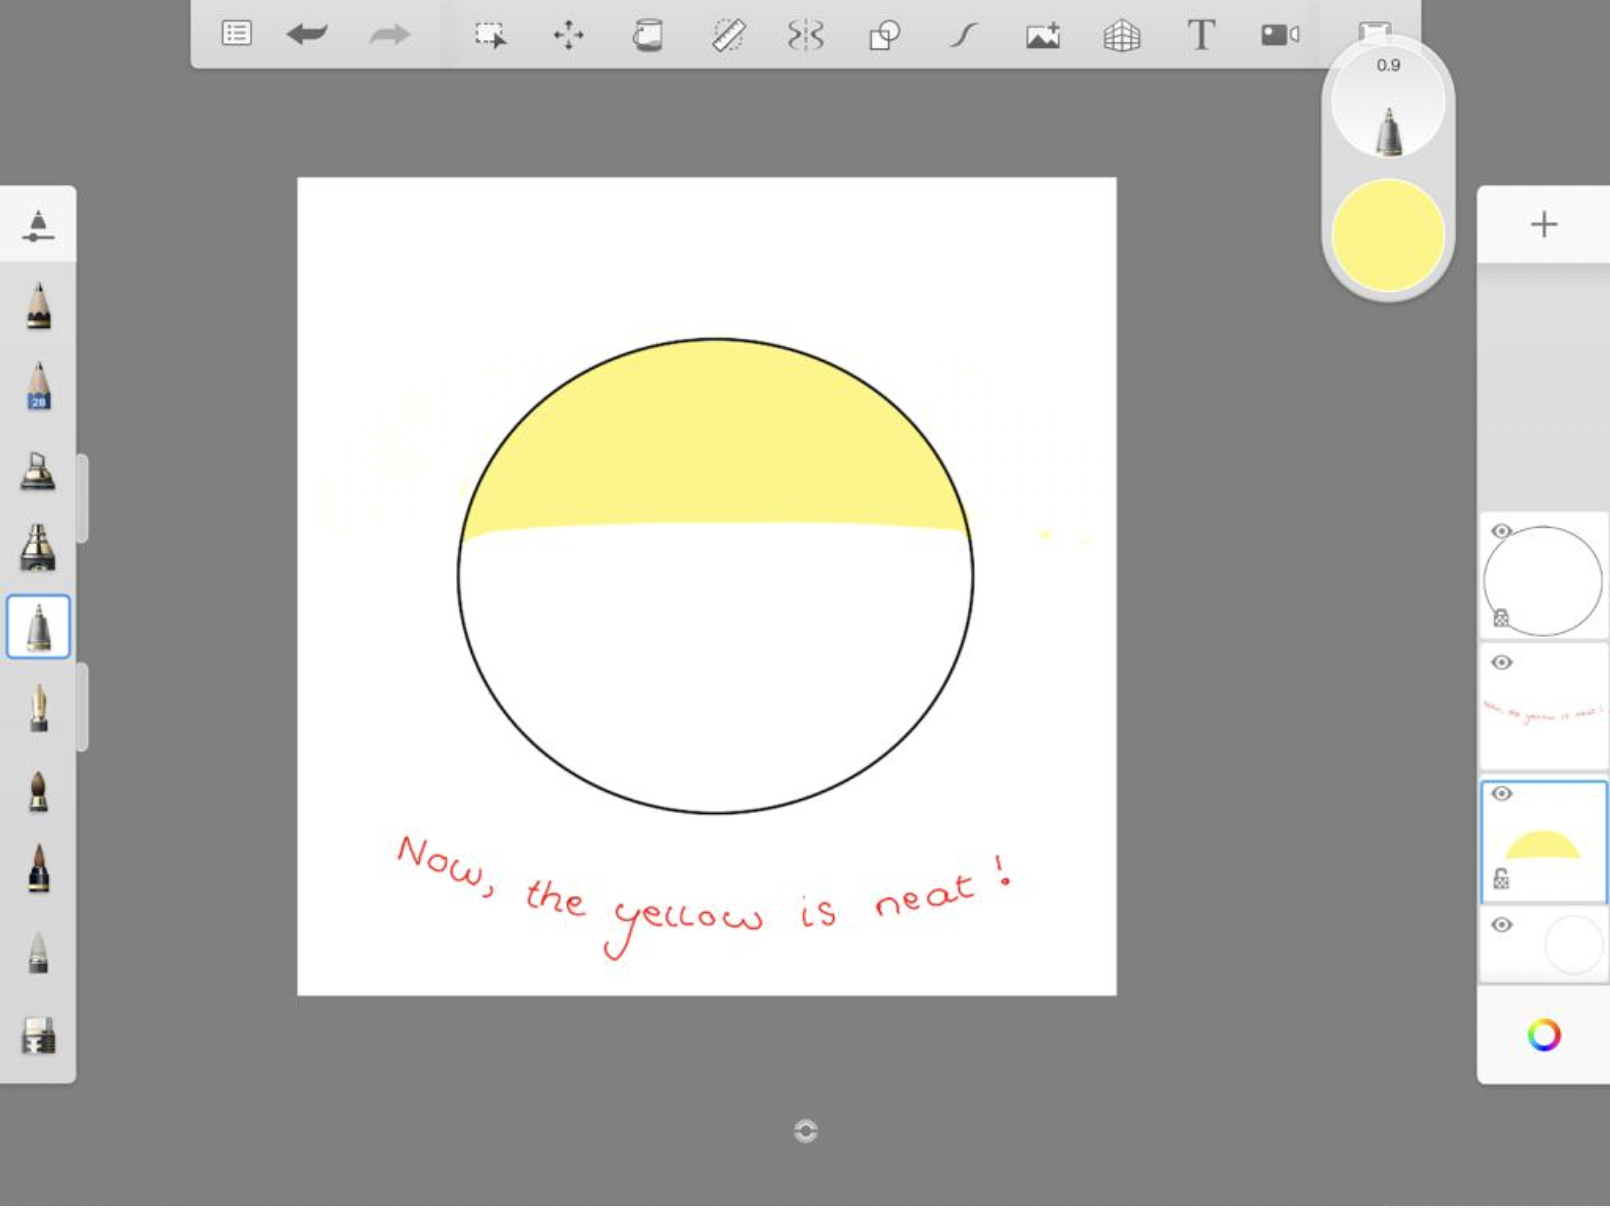Screen dimensions: 1610x1208
Task: Tap the brush size puck showing 0.9
Action: pyautogui.click(x=1388, y=102)
